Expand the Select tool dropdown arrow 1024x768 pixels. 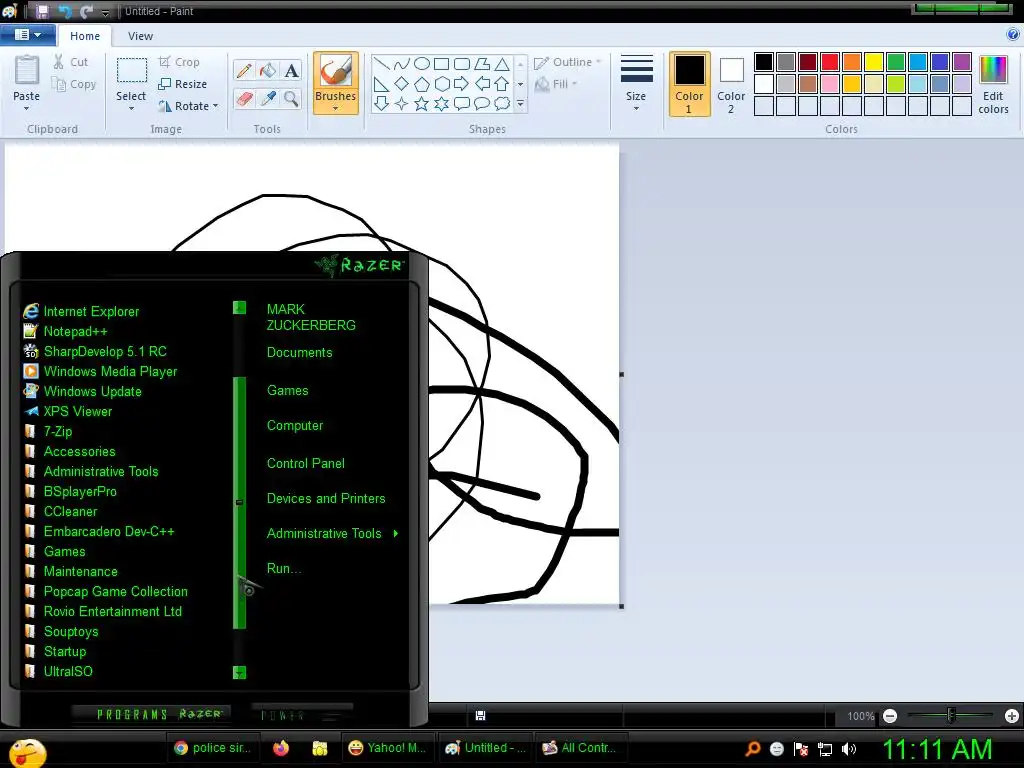coord(131,108)
